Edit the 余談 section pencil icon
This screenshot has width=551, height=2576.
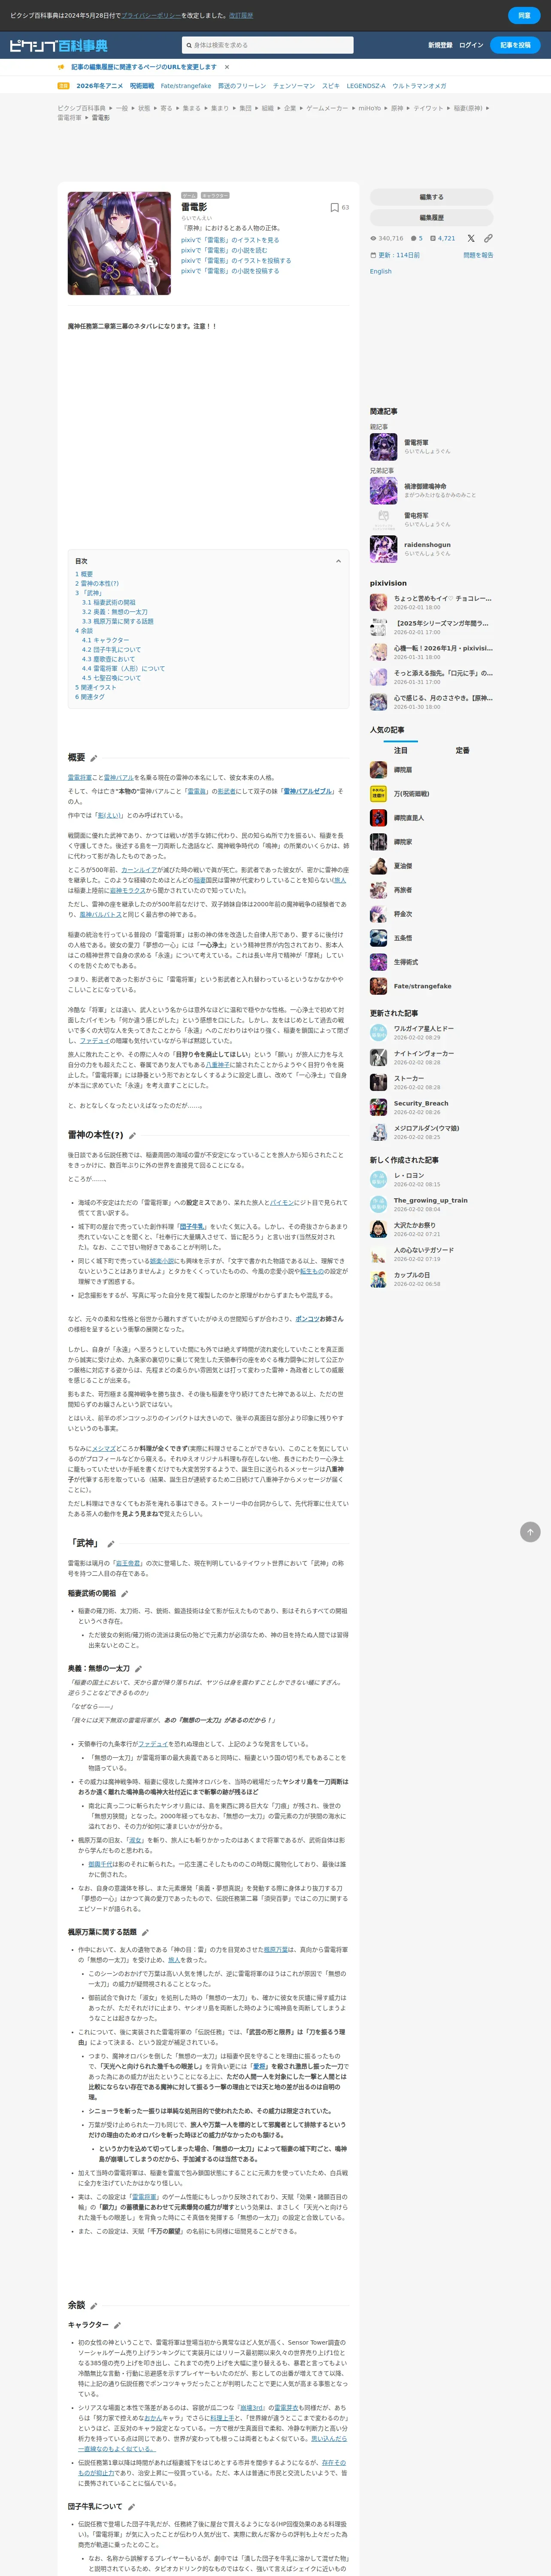[x=95, y=2306]
